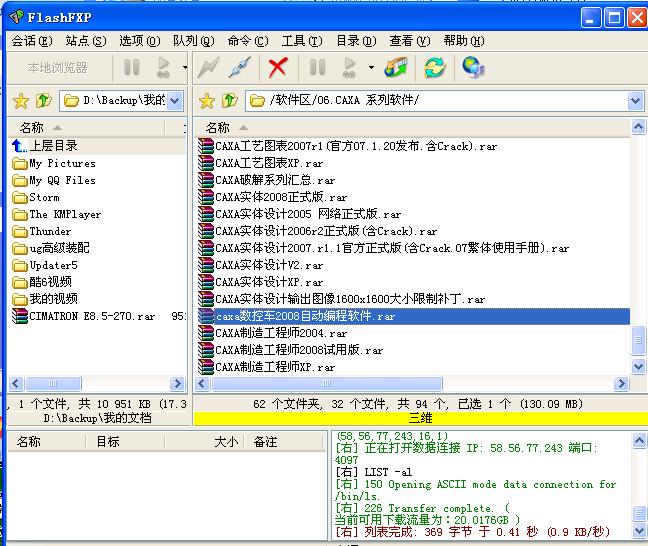Screen dimensions: 648x546
Task: Open the 命令(C) menu
Action: [x=248, y=41]
